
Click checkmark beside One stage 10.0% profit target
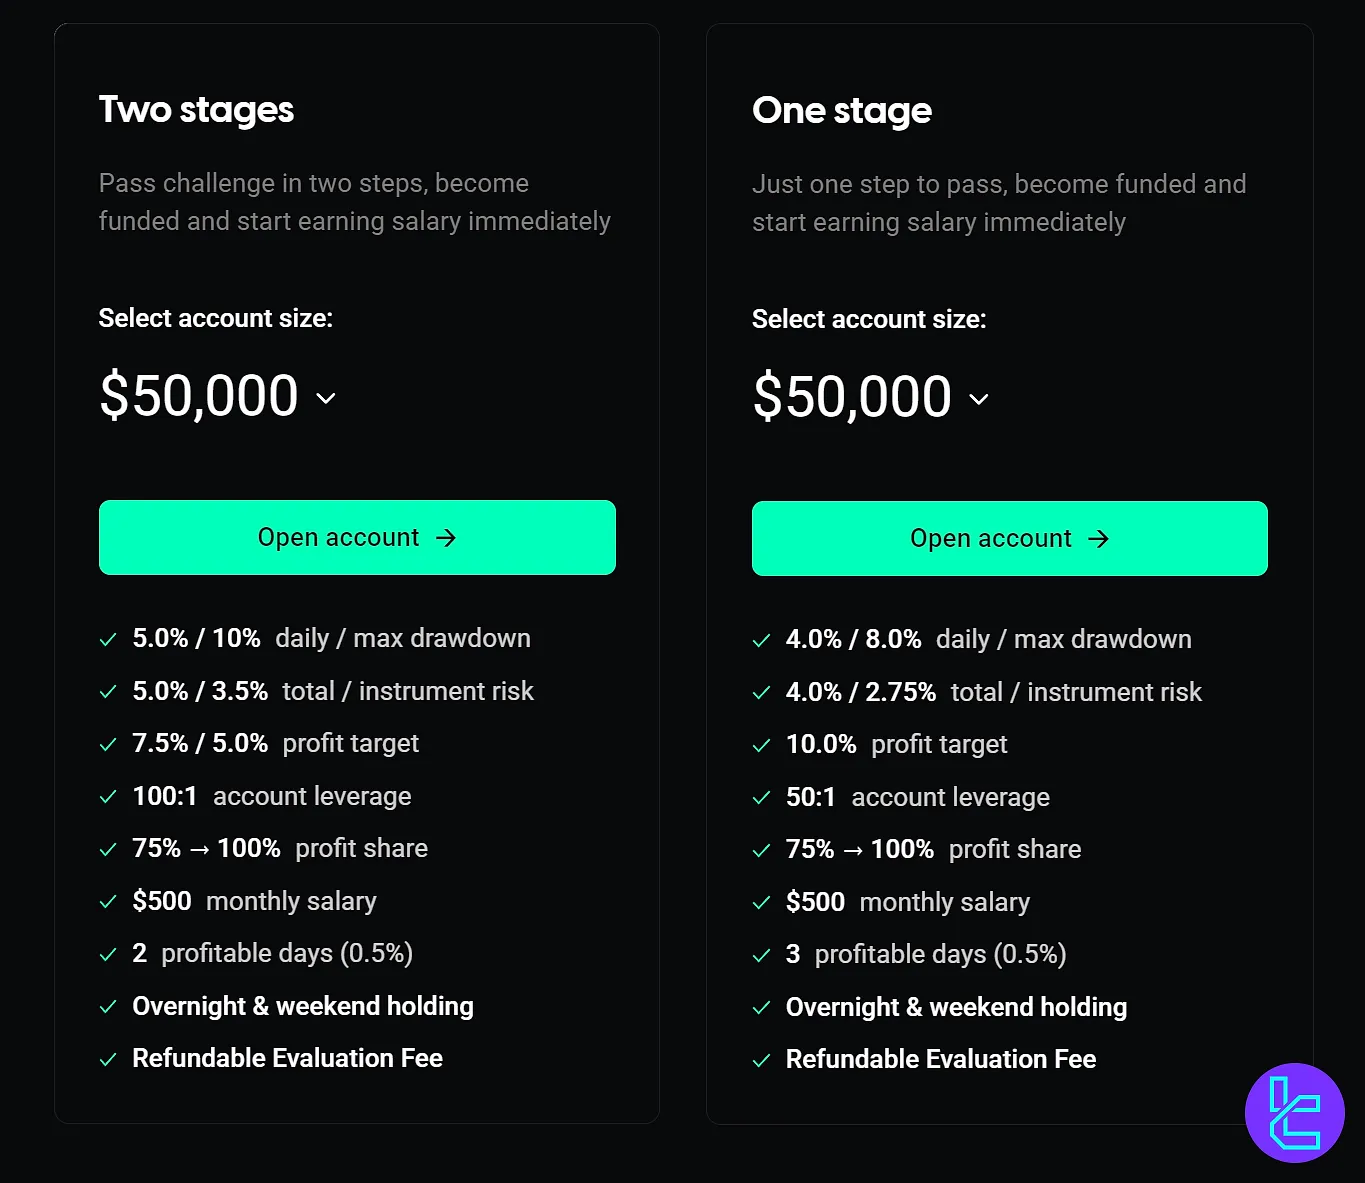pos(761,745)
